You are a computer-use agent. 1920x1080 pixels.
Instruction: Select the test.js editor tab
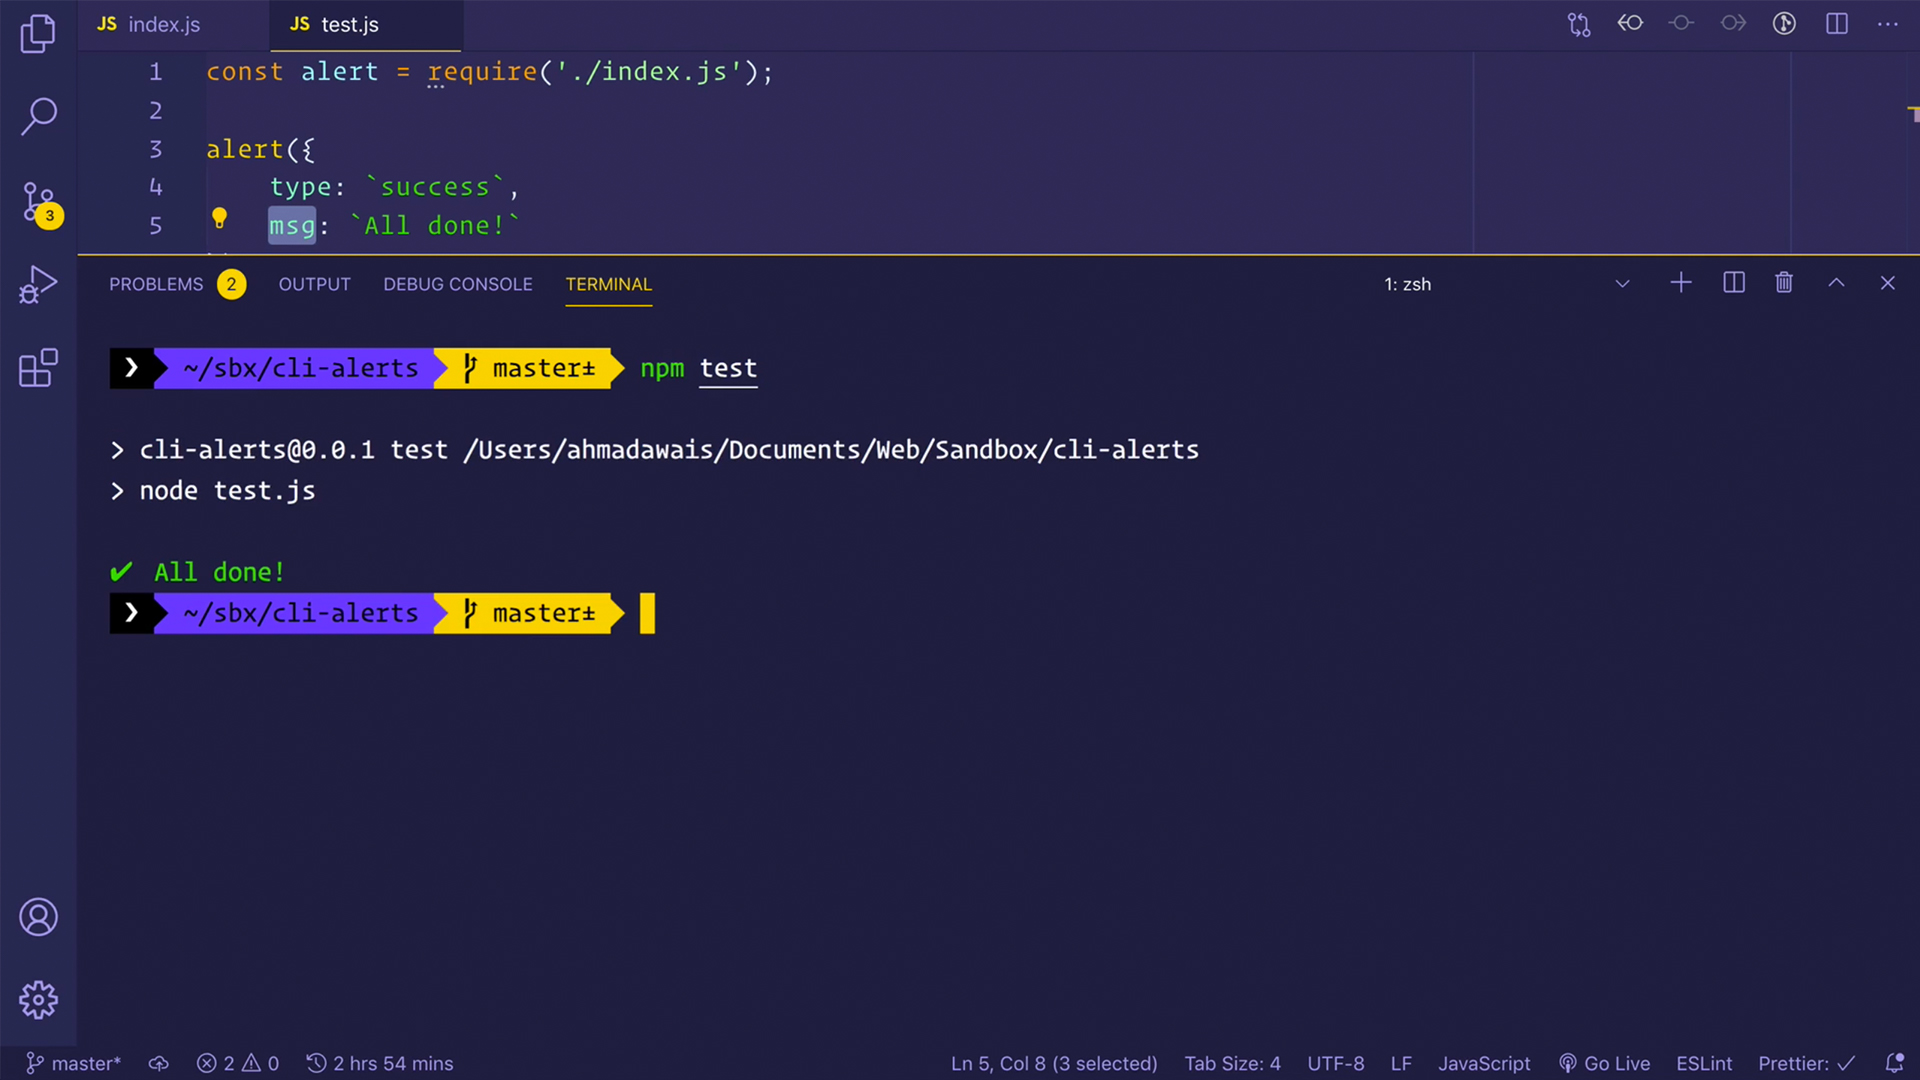pyautogui.click(x=365, y=25)
